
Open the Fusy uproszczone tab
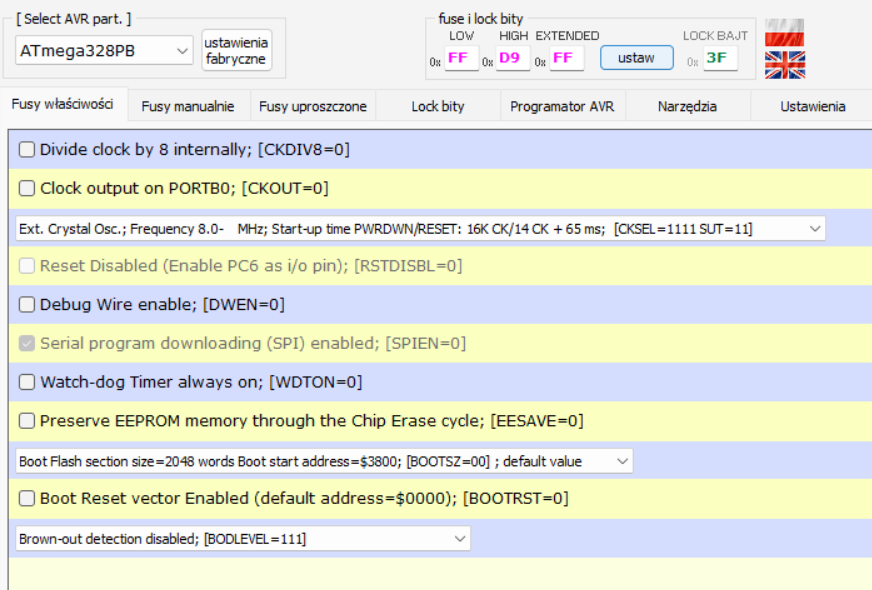coord(313,106)
